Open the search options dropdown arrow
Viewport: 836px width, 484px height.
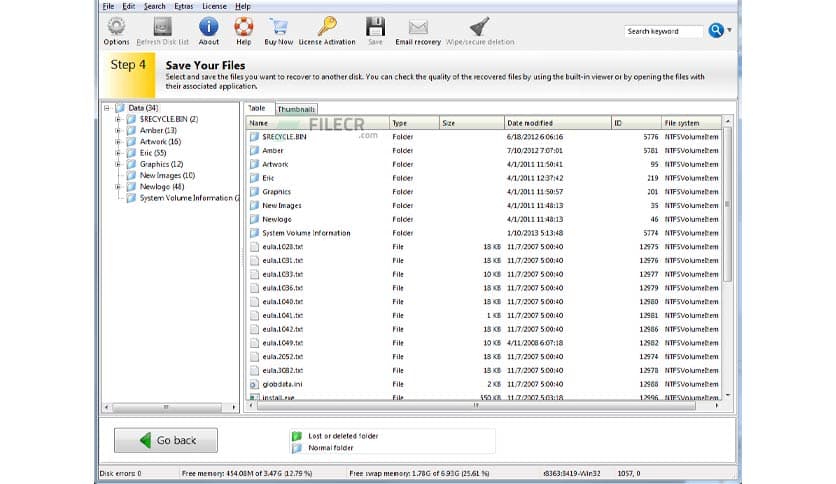(729, 30)
